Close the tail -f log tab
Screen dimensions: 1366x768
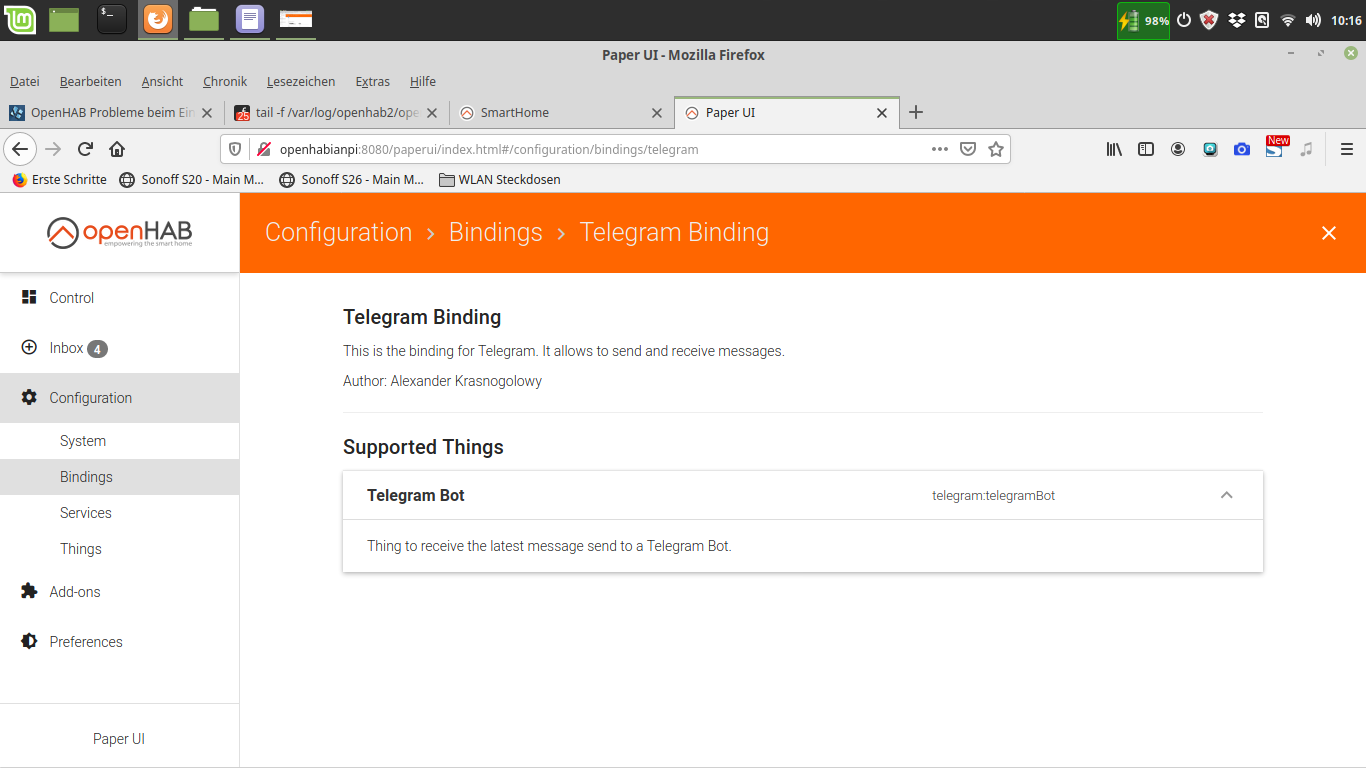(x=432, y=113)
